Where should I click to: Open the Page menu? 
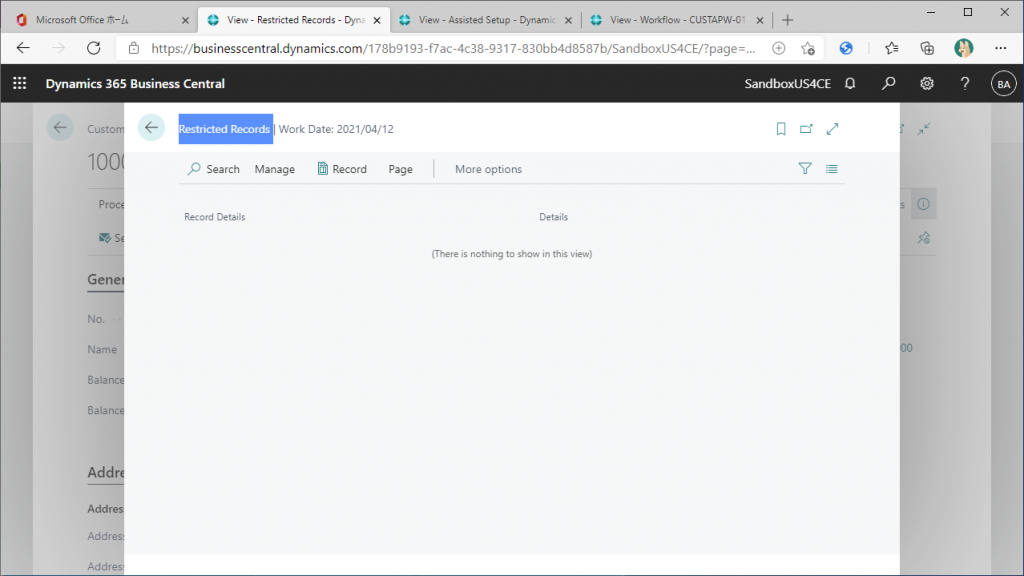400,169
